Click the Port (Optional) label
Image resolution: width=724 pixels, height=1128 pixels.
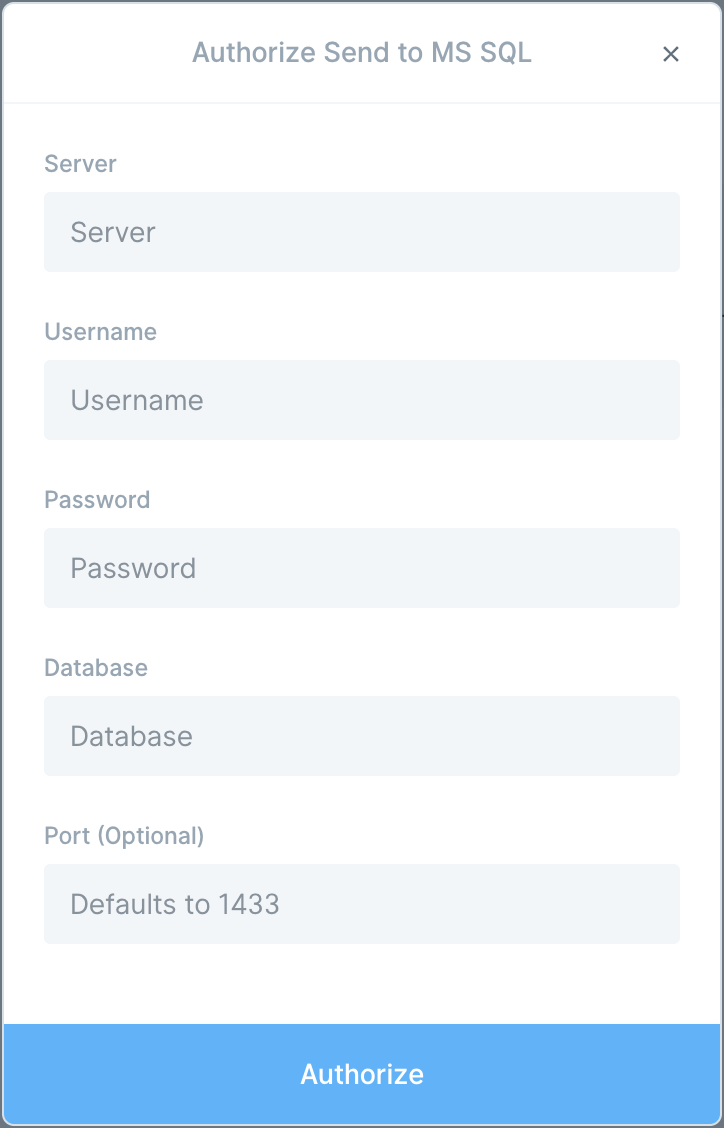124,836
